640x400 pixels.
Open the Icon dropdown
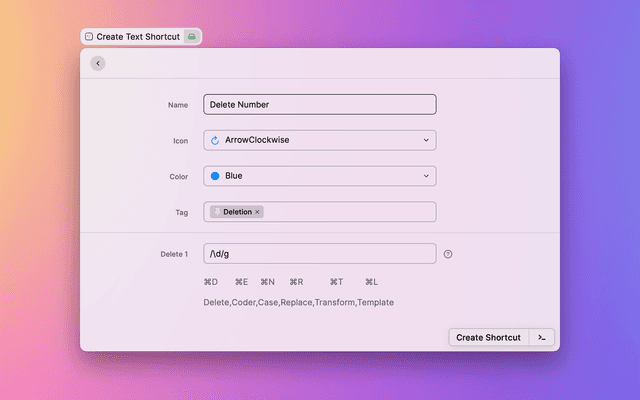pos(320,140)
